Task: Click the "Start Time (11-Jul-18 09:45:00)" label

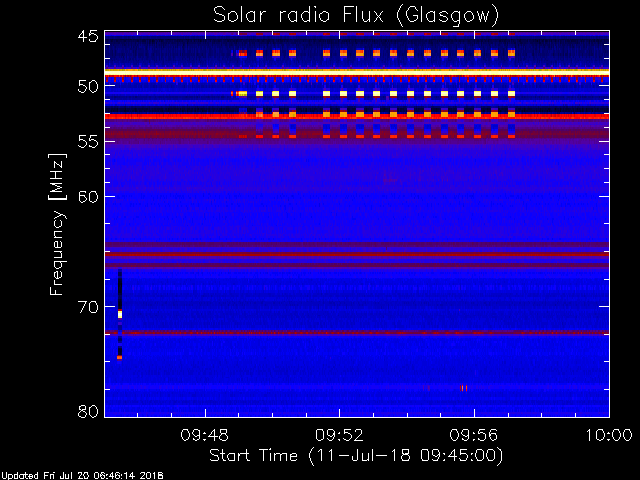Action: pyautogui.click(x=356, y=455)
